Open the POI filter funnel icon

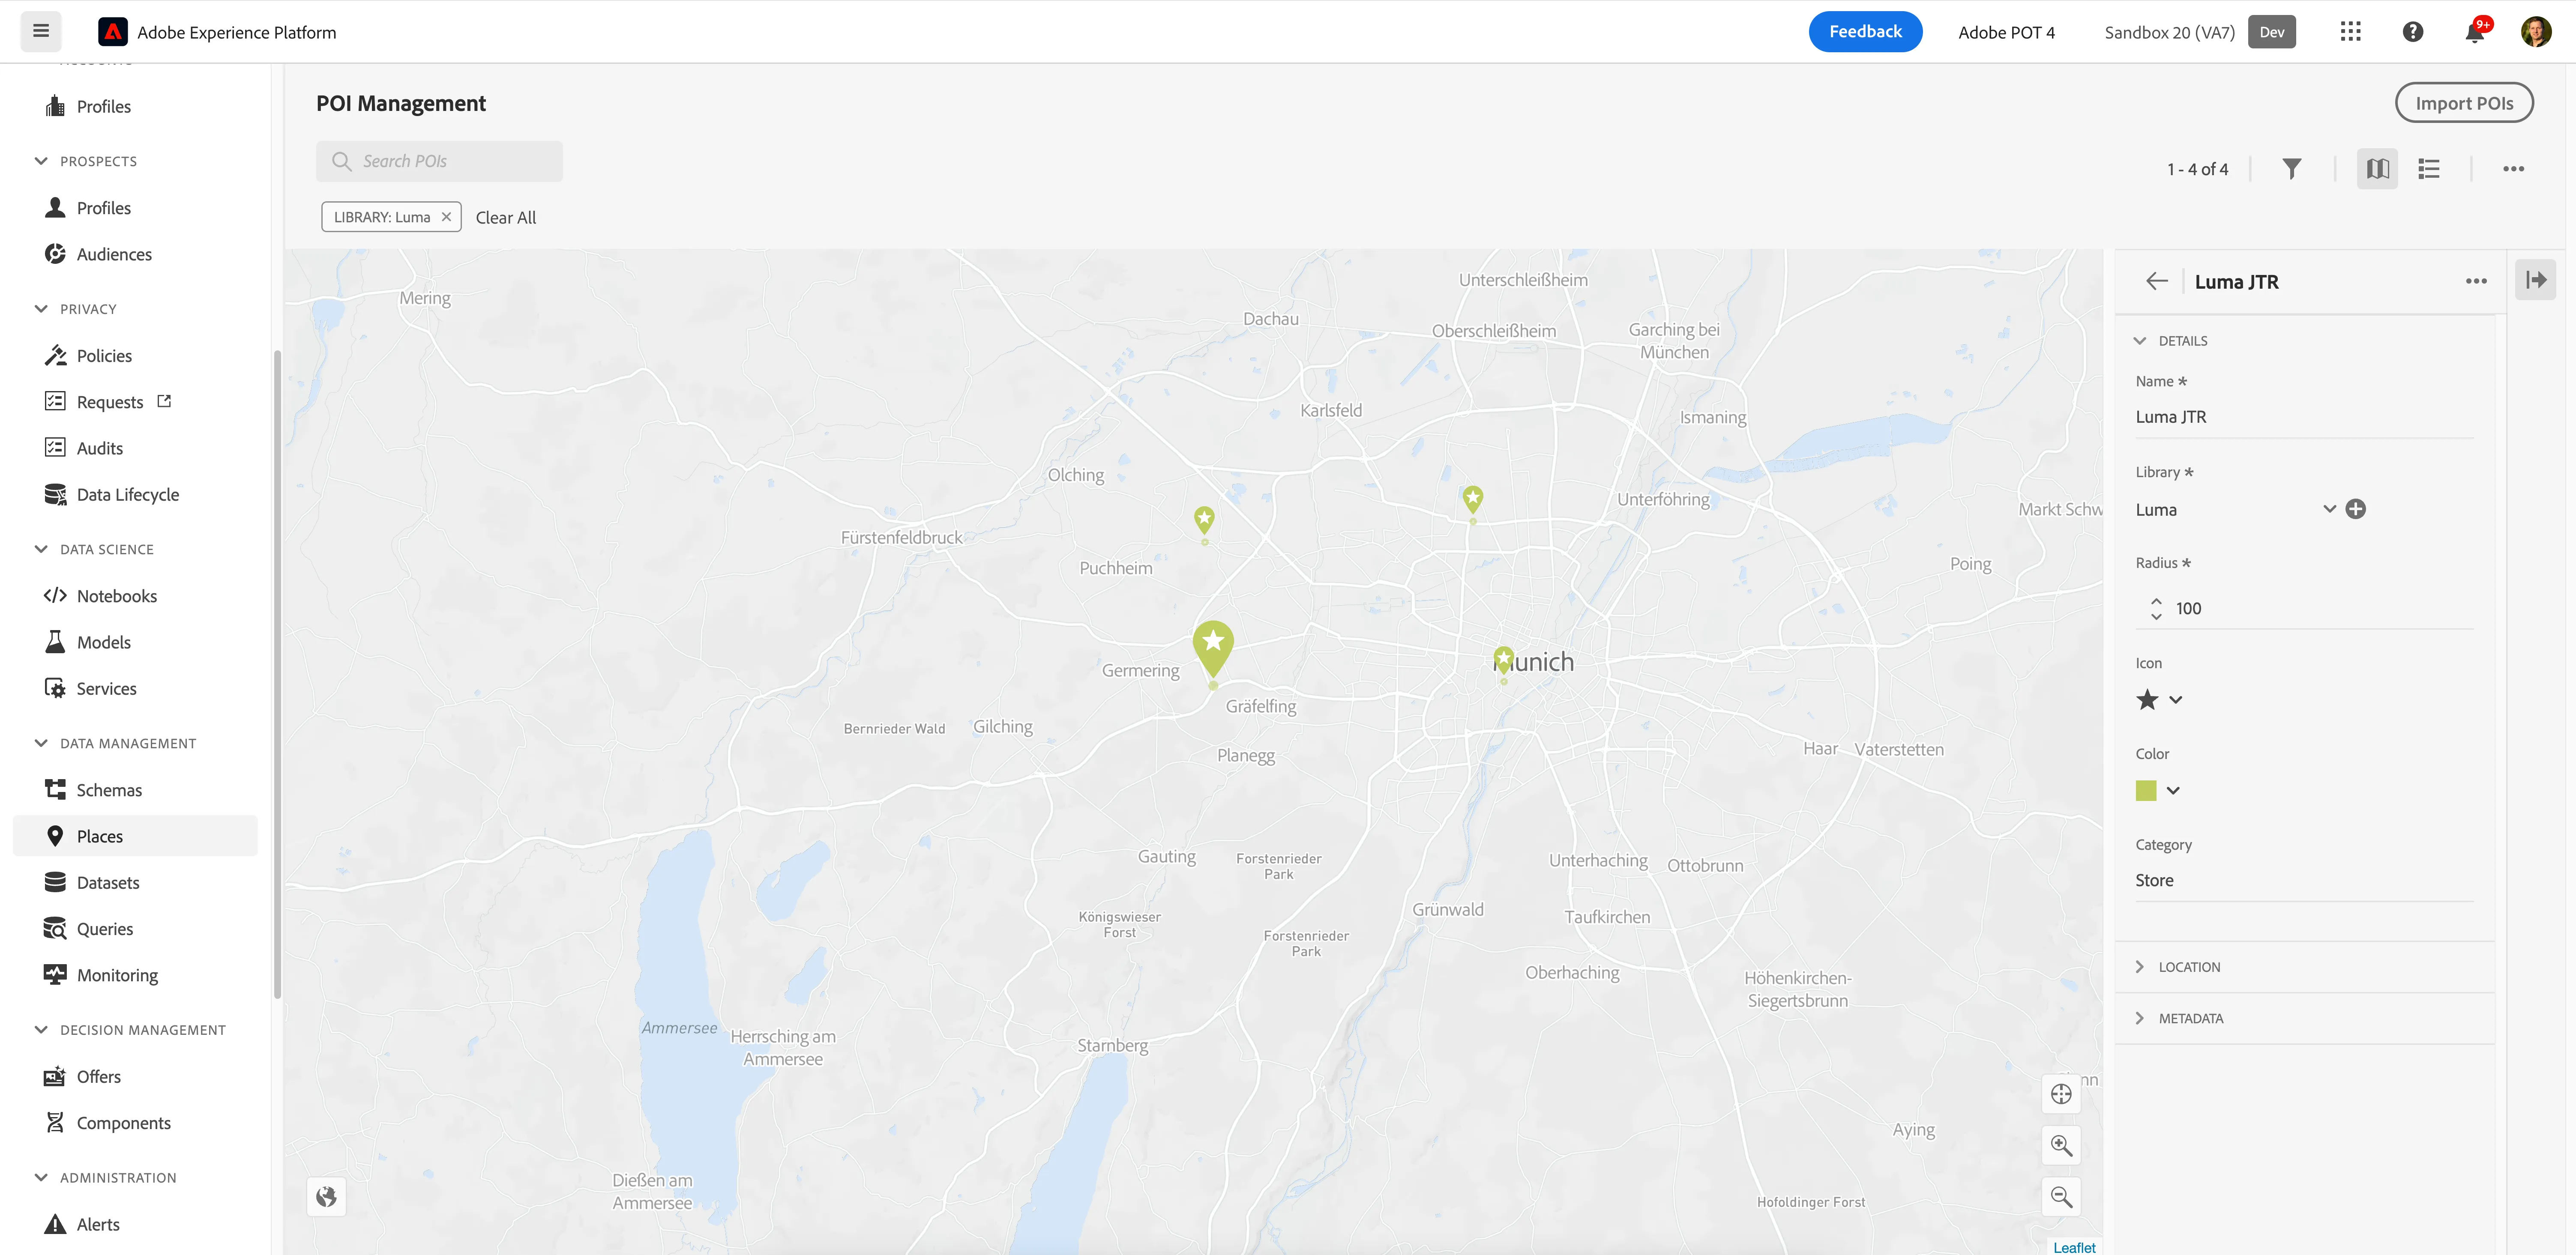point(2291,169)
